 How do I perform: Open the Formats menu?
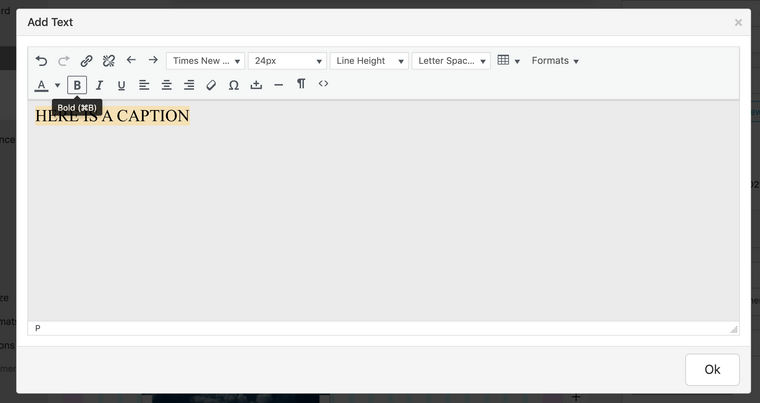click(555, 61)
